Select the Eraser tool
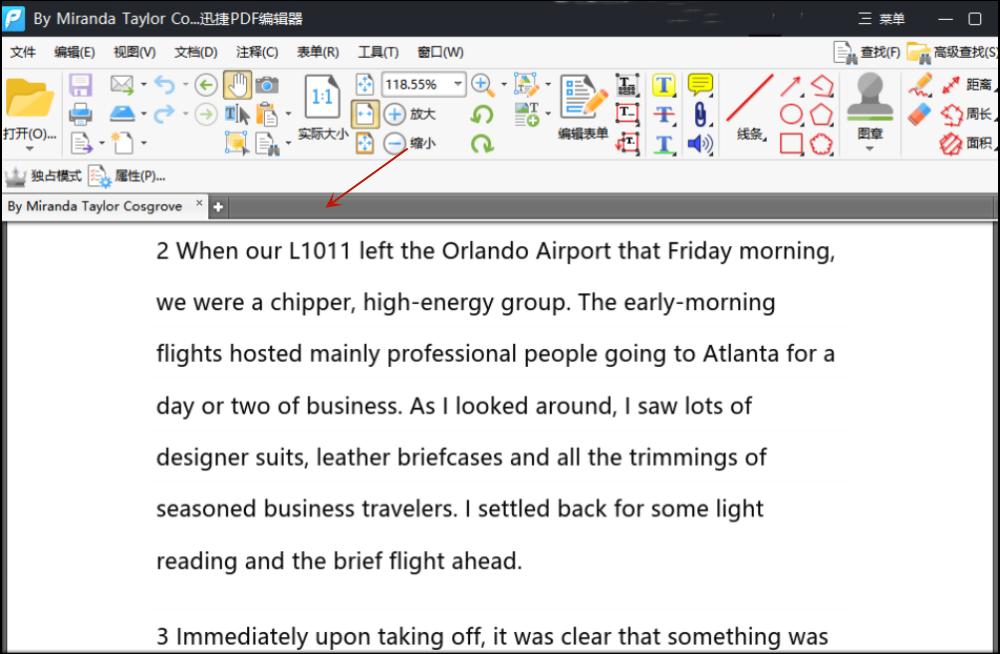The height and width of the screenshot is (654, 1000). 920,115
